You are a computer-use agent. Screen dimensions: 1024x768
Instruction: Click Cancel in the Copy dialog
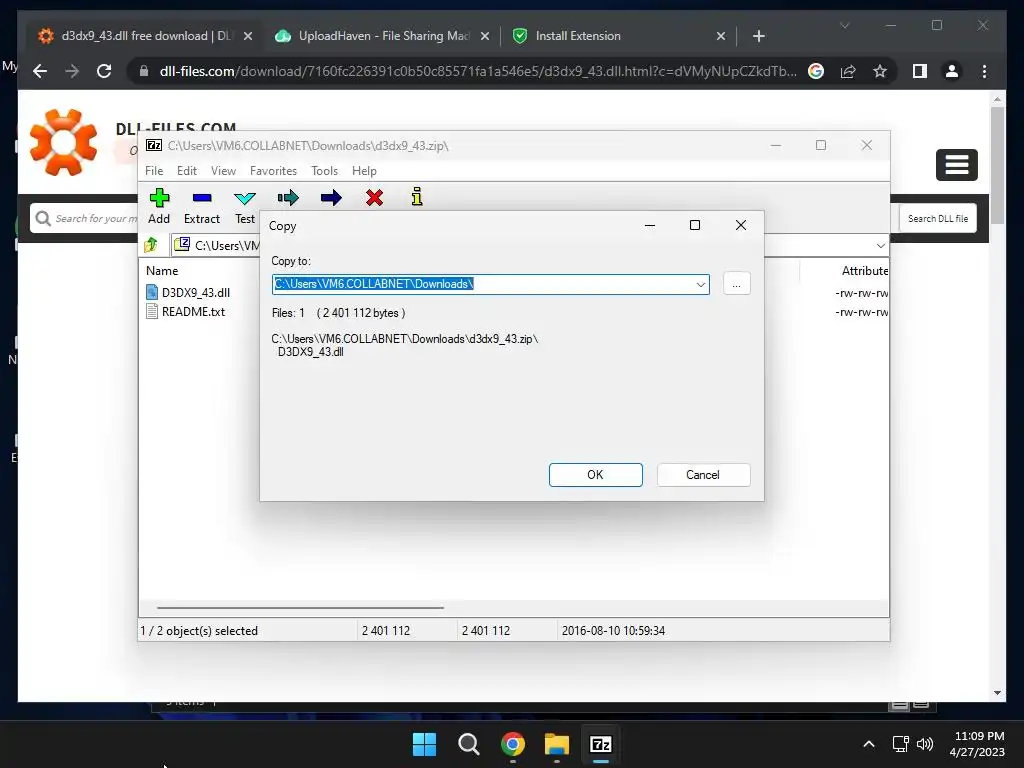tap(703, 475)
